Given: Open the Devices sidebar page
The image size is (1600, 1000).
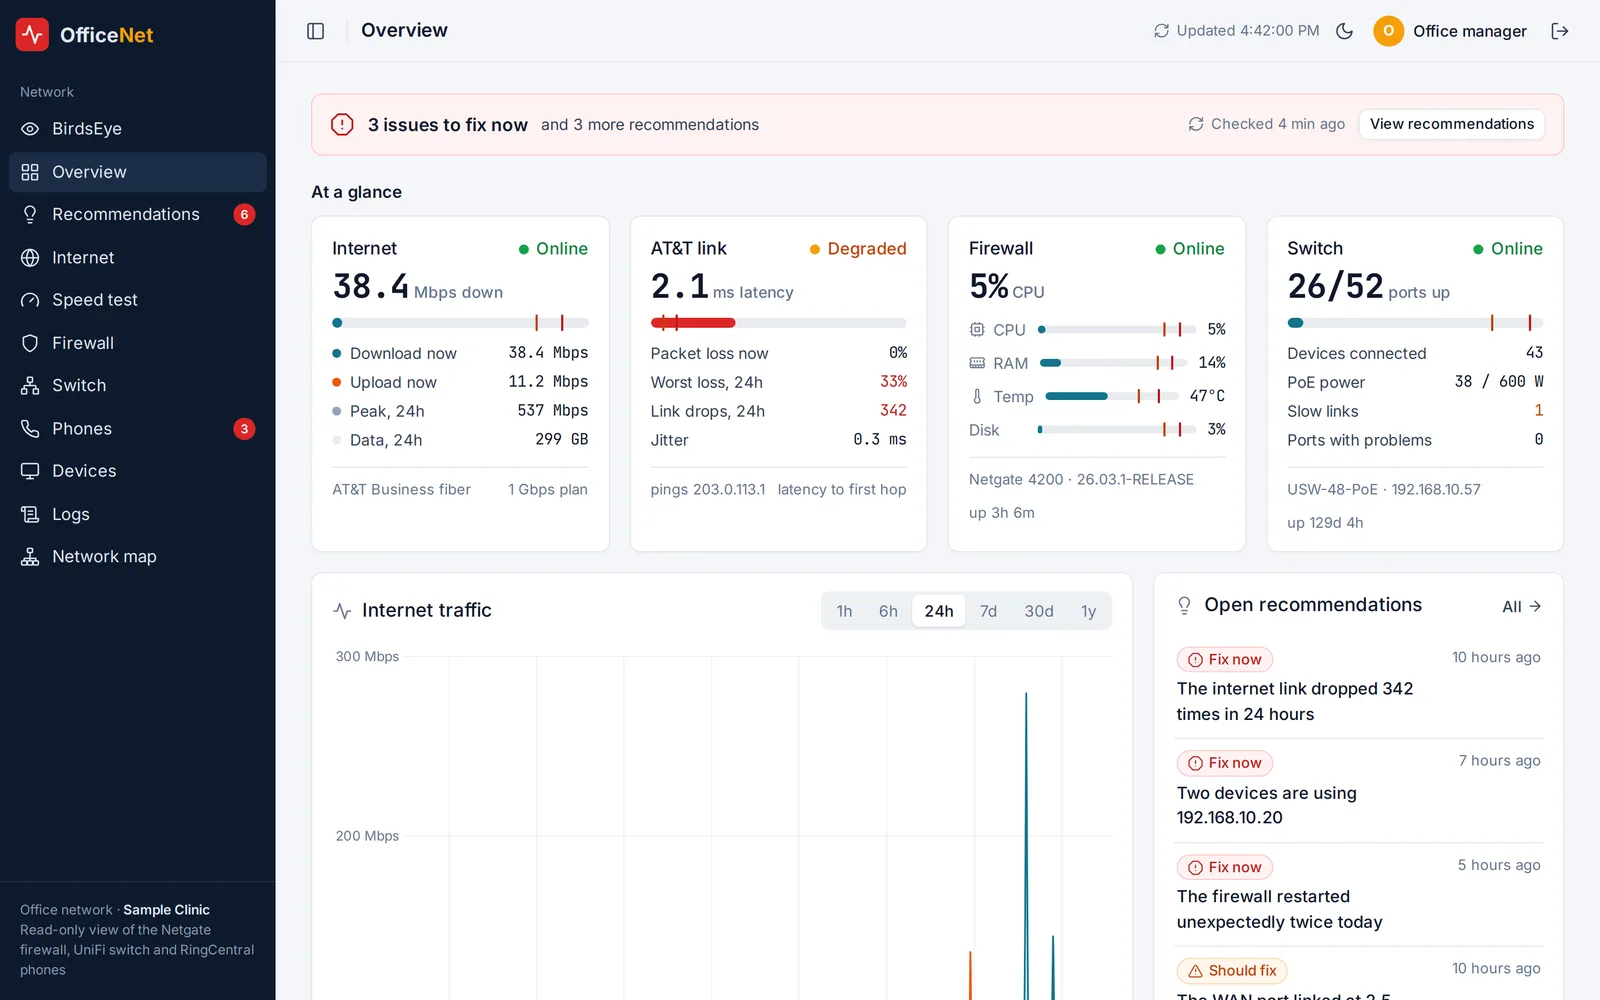Looking at the screenshot, I should point(138,471).
